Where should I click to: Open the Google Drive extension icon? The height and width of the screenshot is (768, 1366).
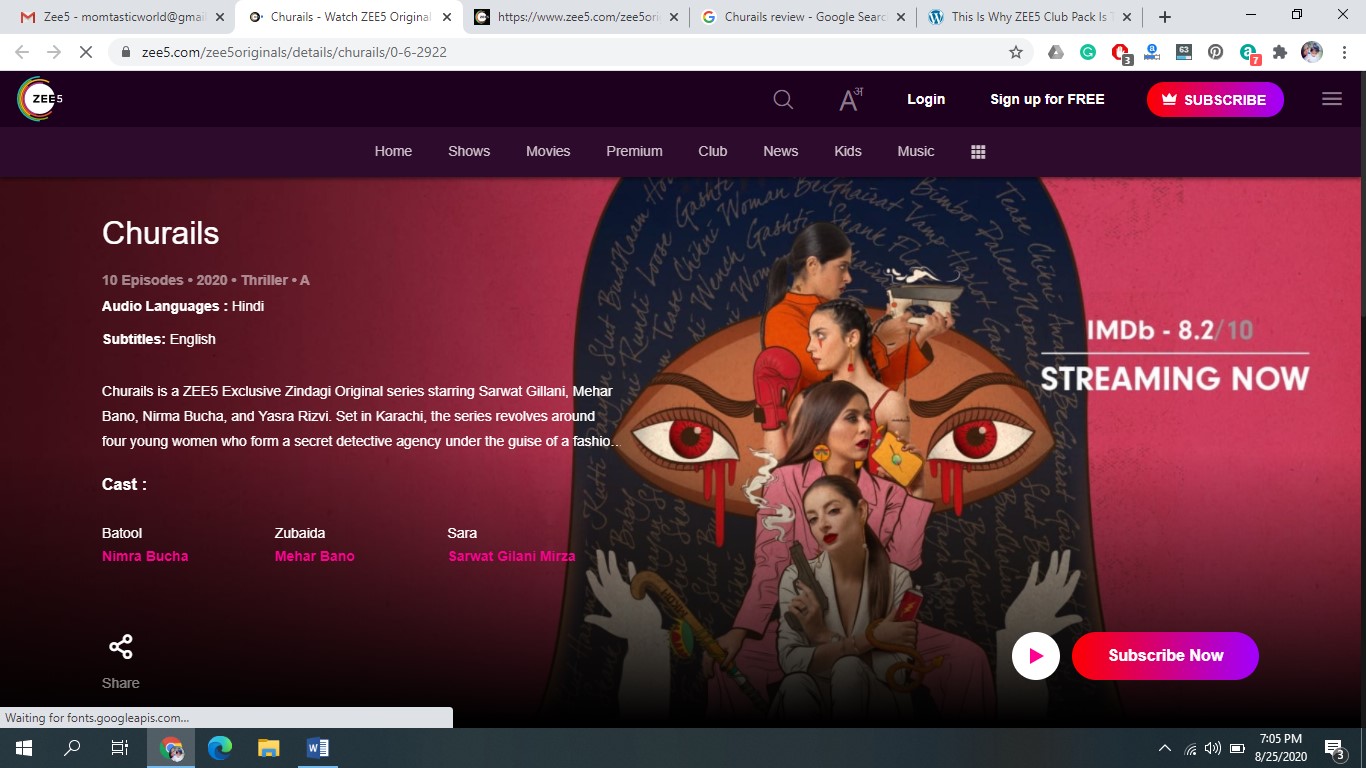pos(1056,52)
